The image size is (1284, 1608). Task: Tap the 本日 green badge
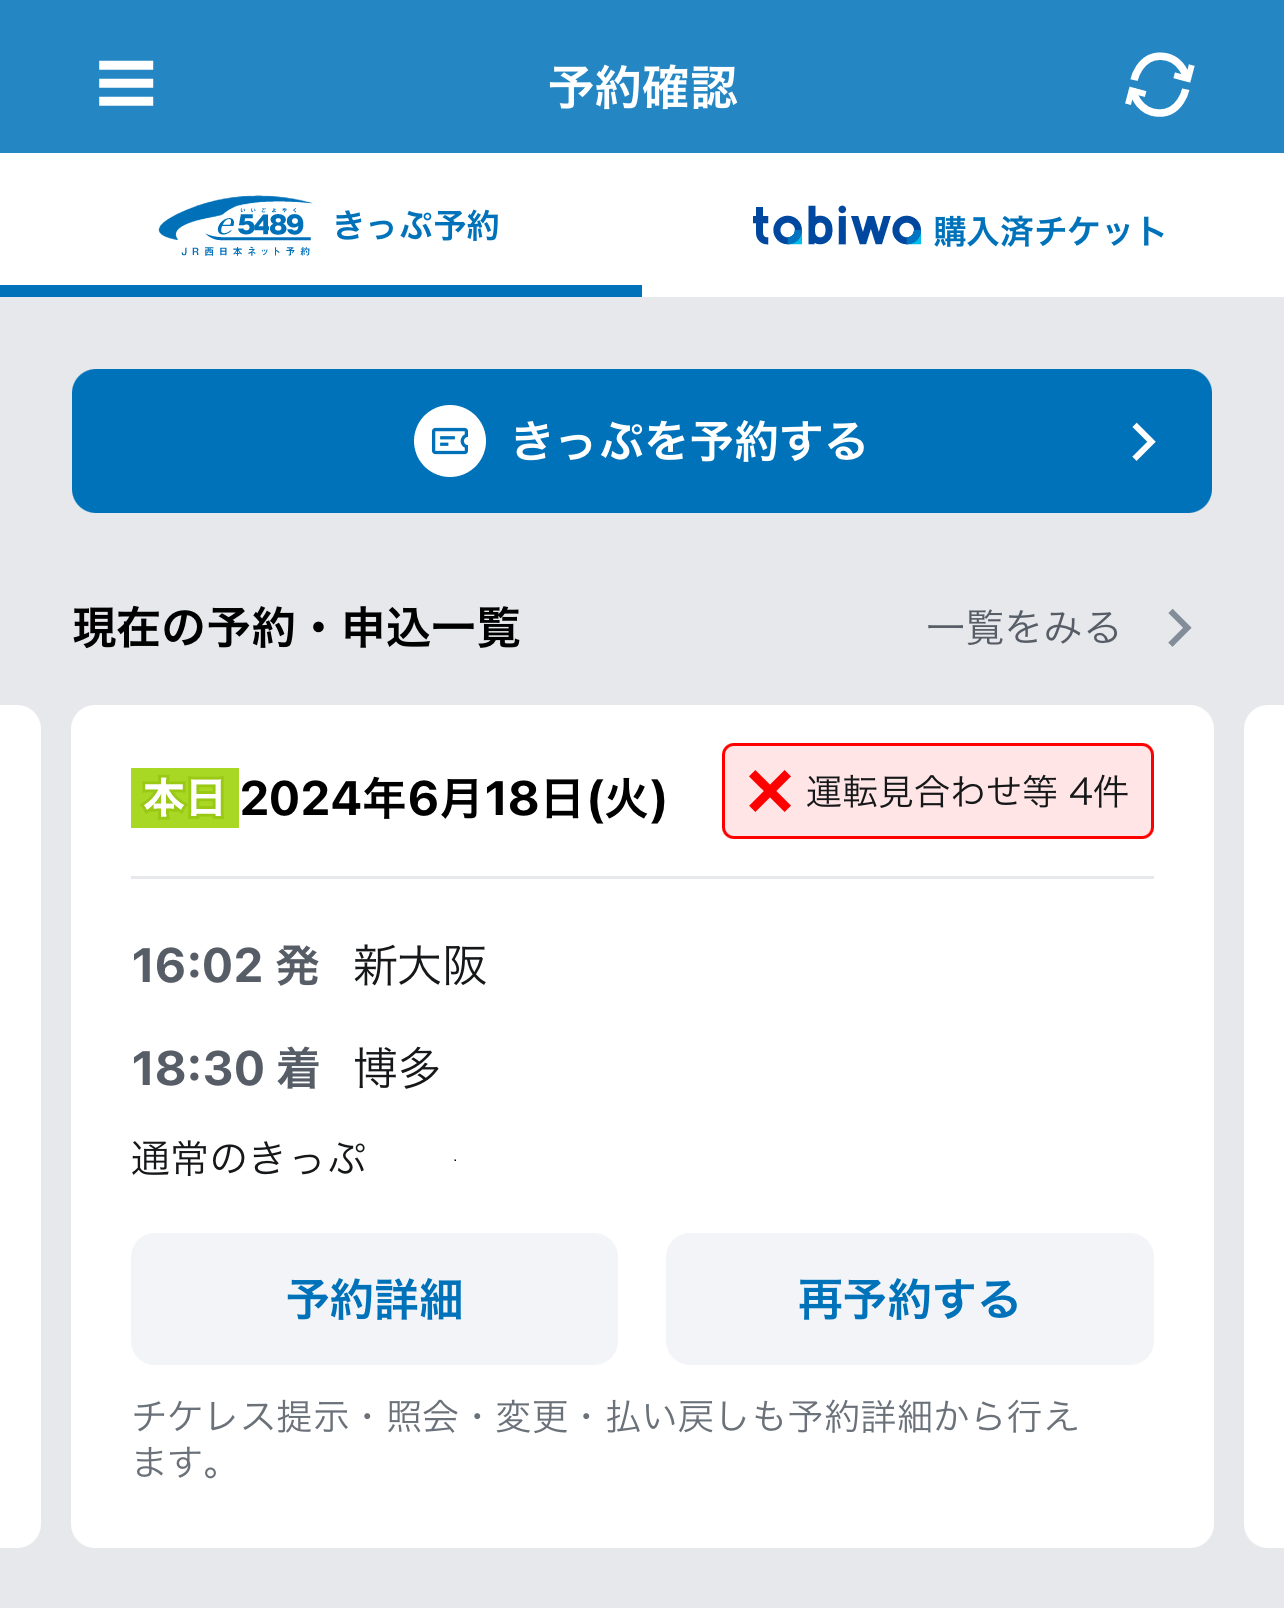(x=184, y=798)
